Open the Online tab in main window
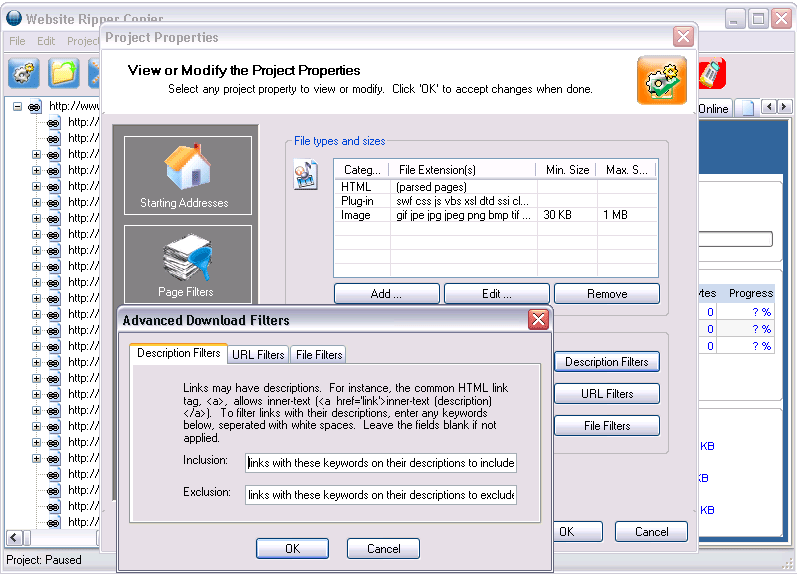 713,108
